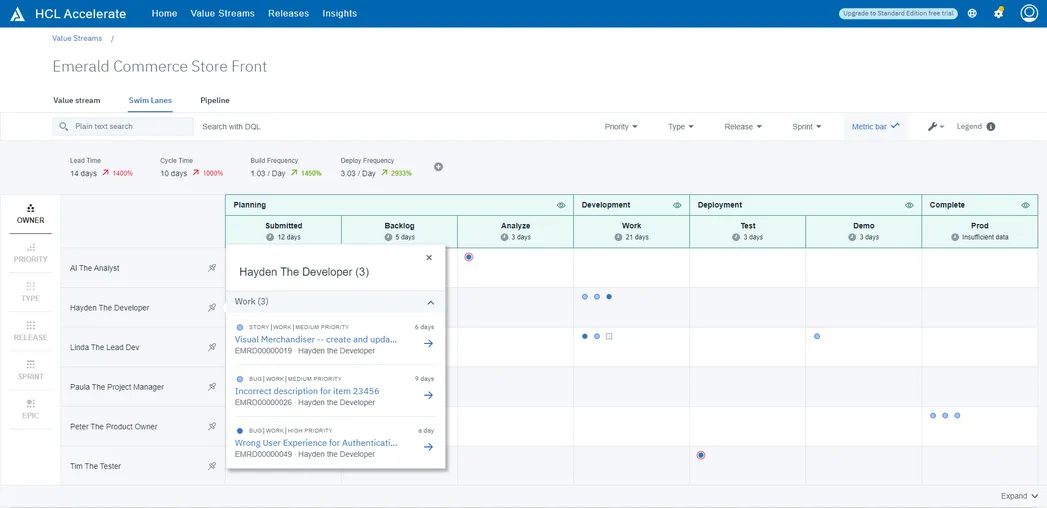
Task: Open the Insights menu
Action: (339, 14)
